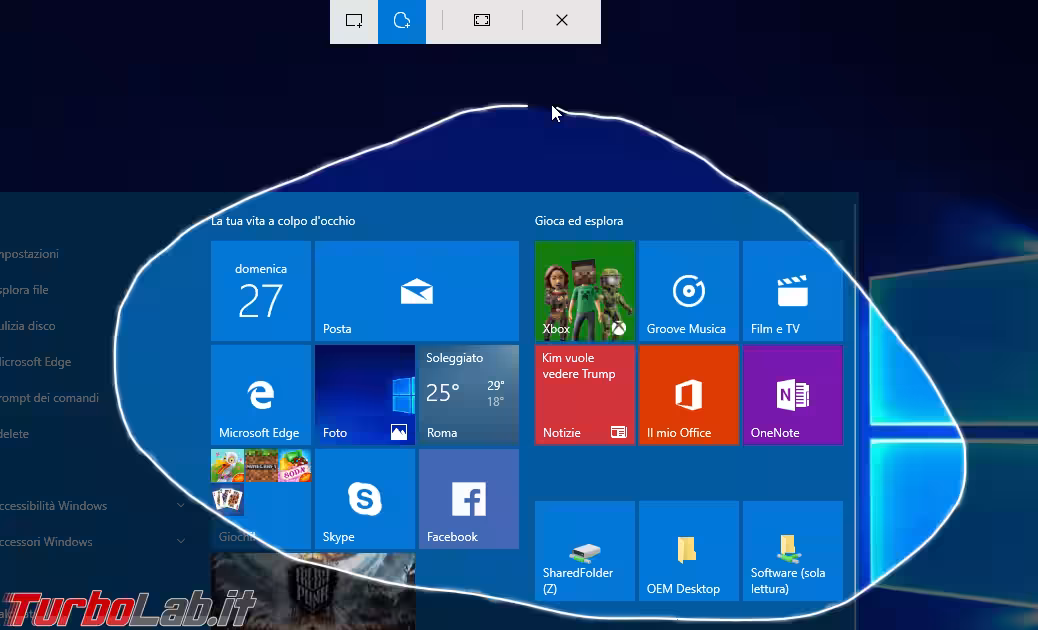
Task: Open the OneNote tile
Action: coord(792,395)
